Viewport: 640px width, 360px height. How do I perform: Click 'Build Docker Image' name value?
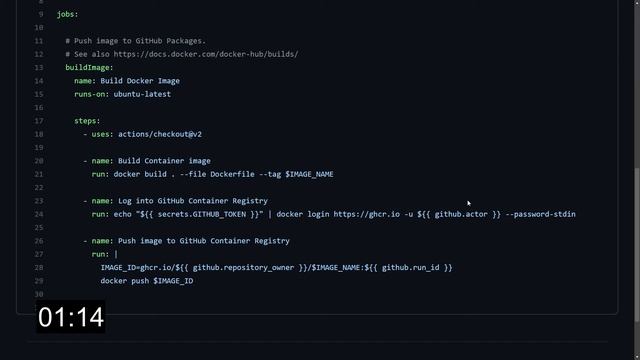point(140,81)
